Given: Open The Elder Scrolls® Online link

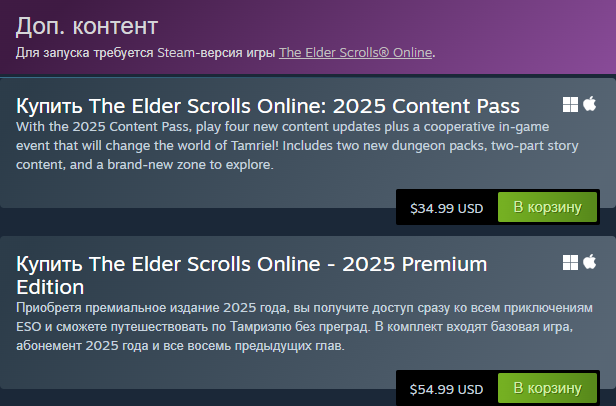Looking at the screenshot, I should pyautogui.click(x=356, y=53).
